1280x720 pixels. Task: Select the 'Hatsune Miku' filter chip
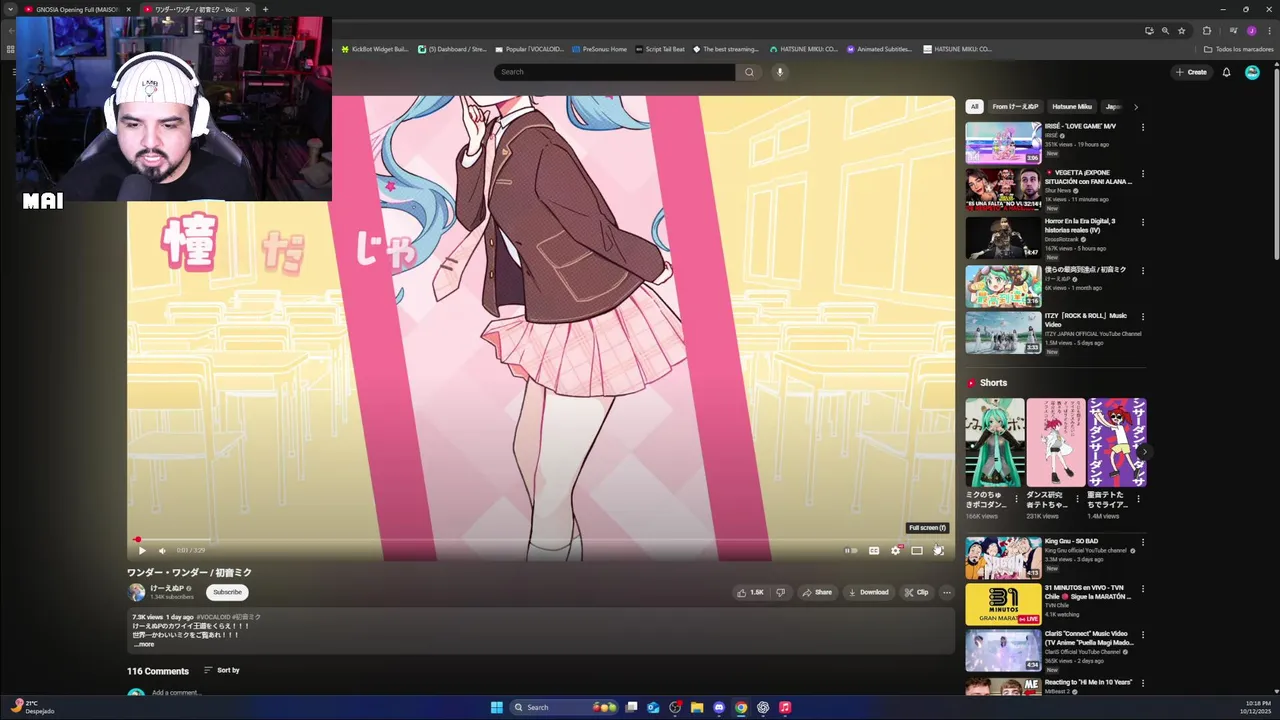tap(1072, 106)
